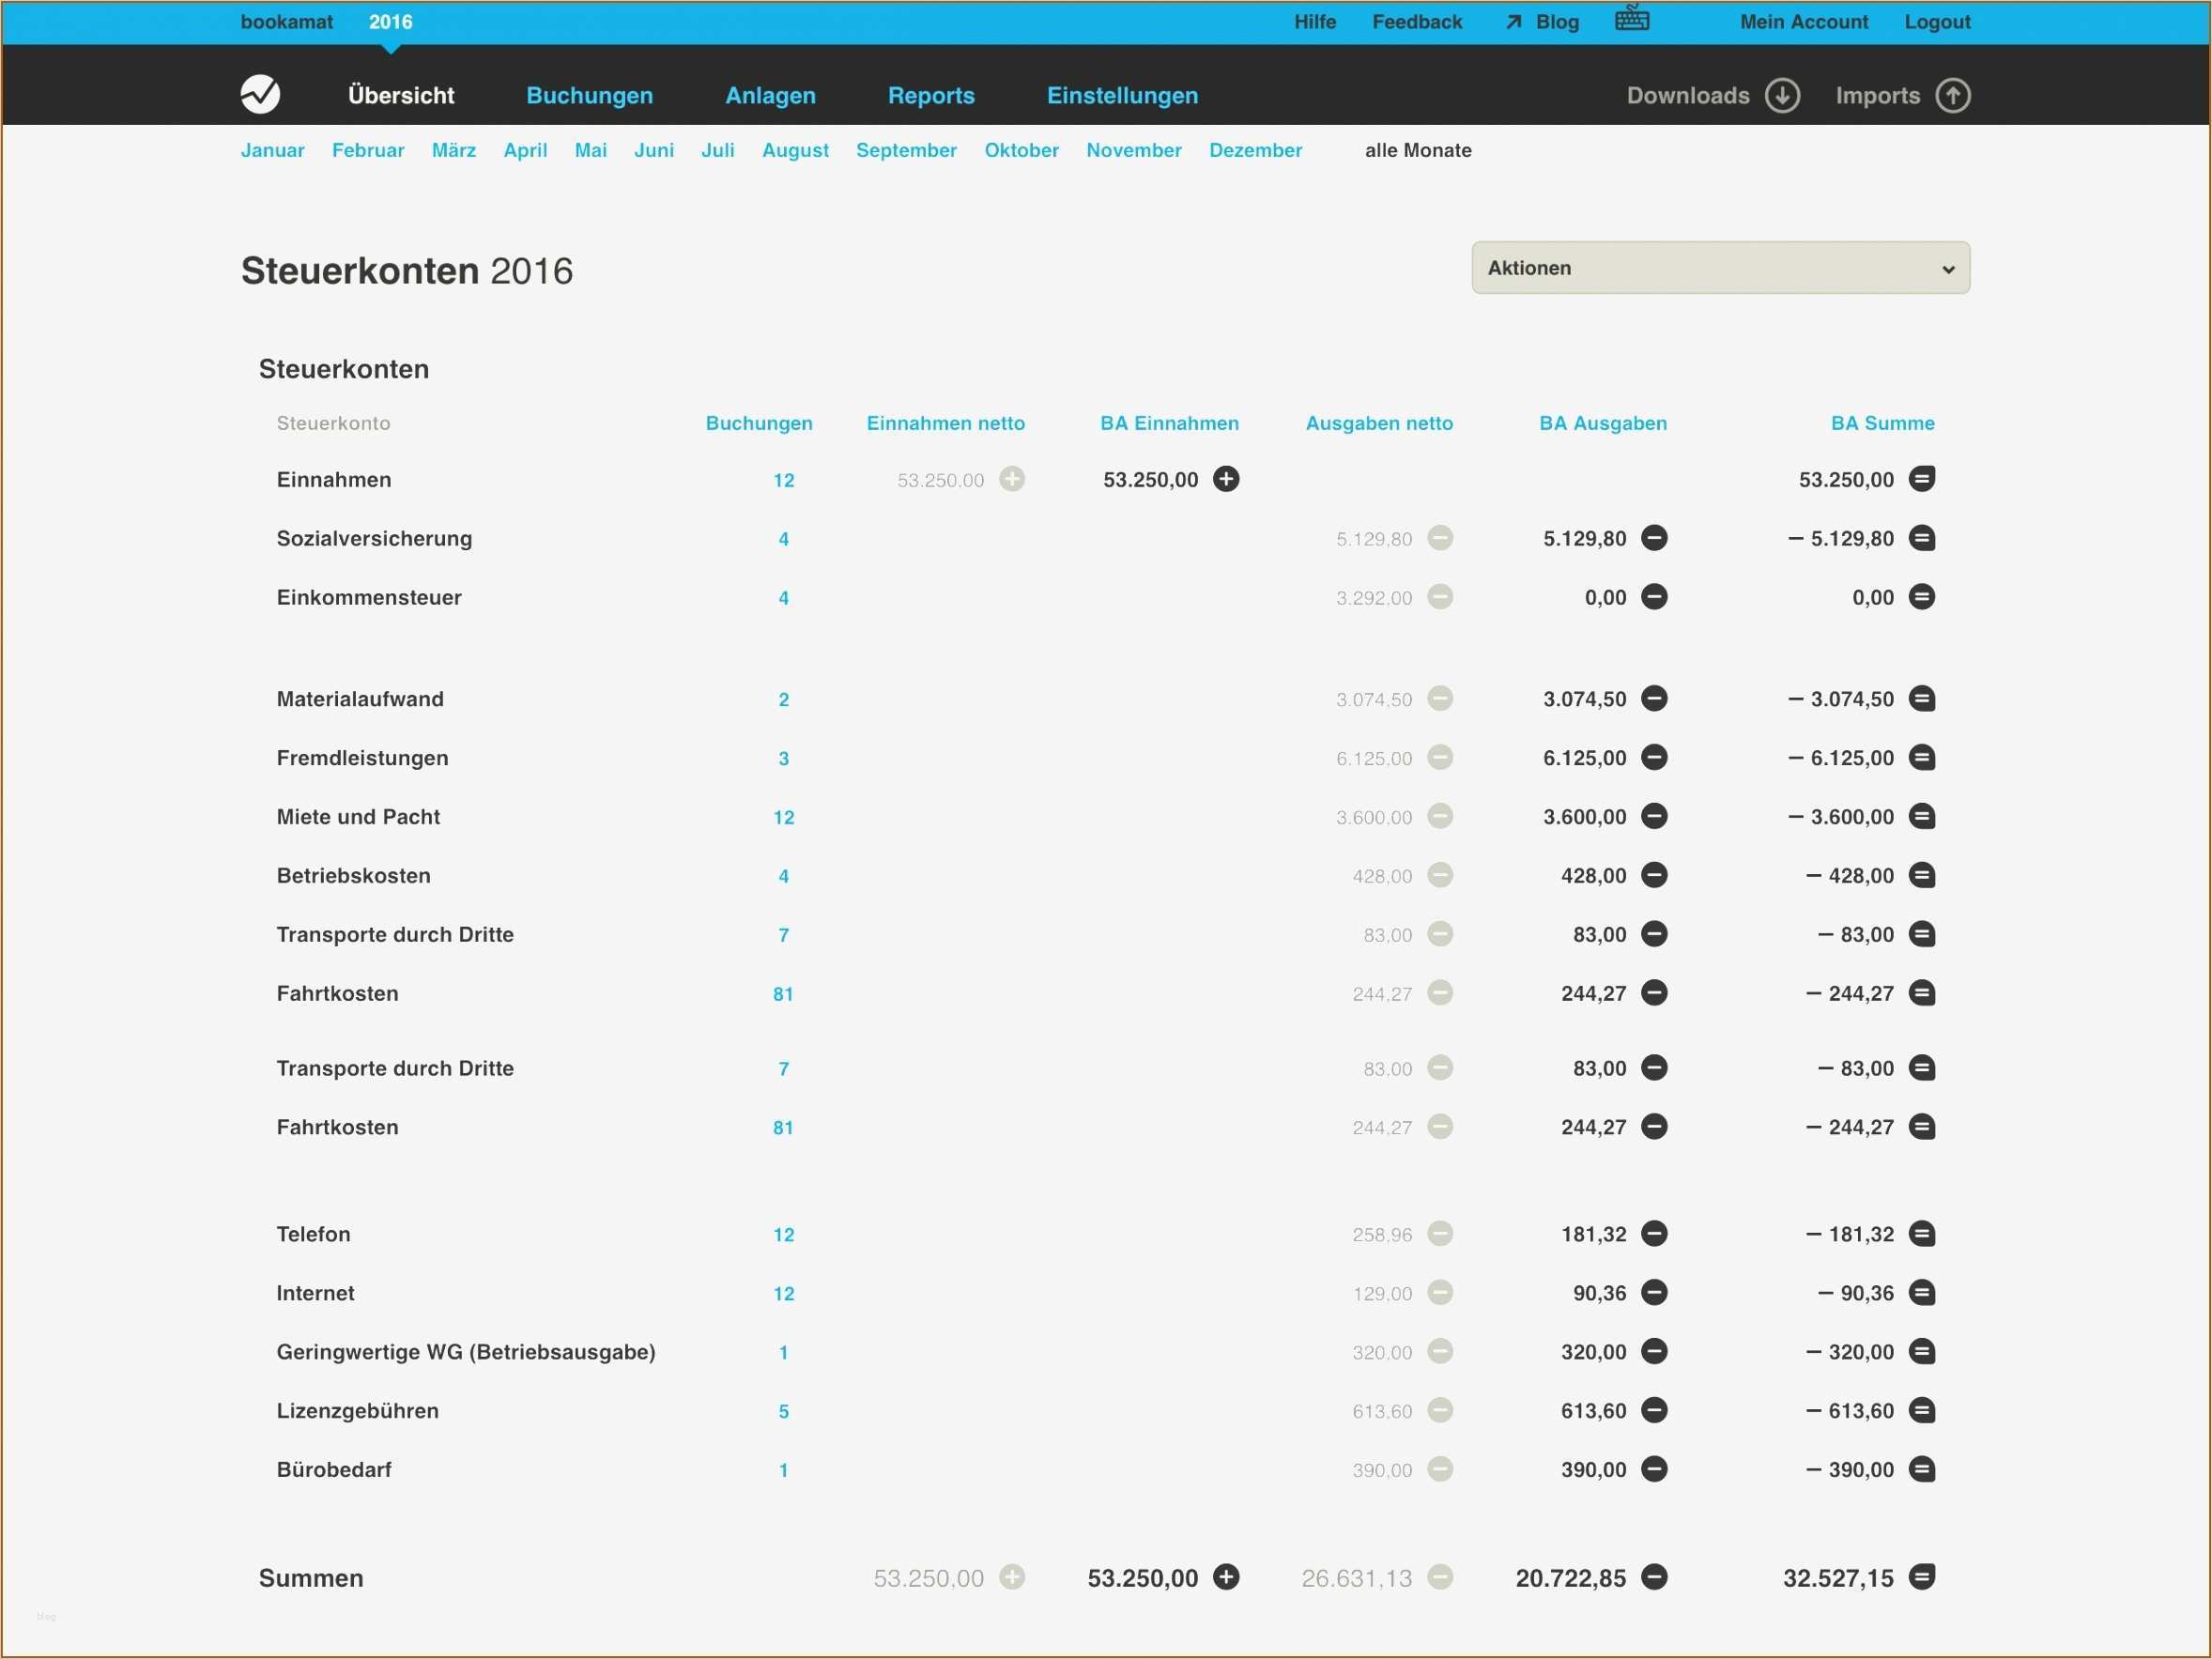The height and width of the screenshot is (1659, 2212).
Task: Click black plus icon beside Einnahmen BA Einnahmen
Action: point(1226,479)
